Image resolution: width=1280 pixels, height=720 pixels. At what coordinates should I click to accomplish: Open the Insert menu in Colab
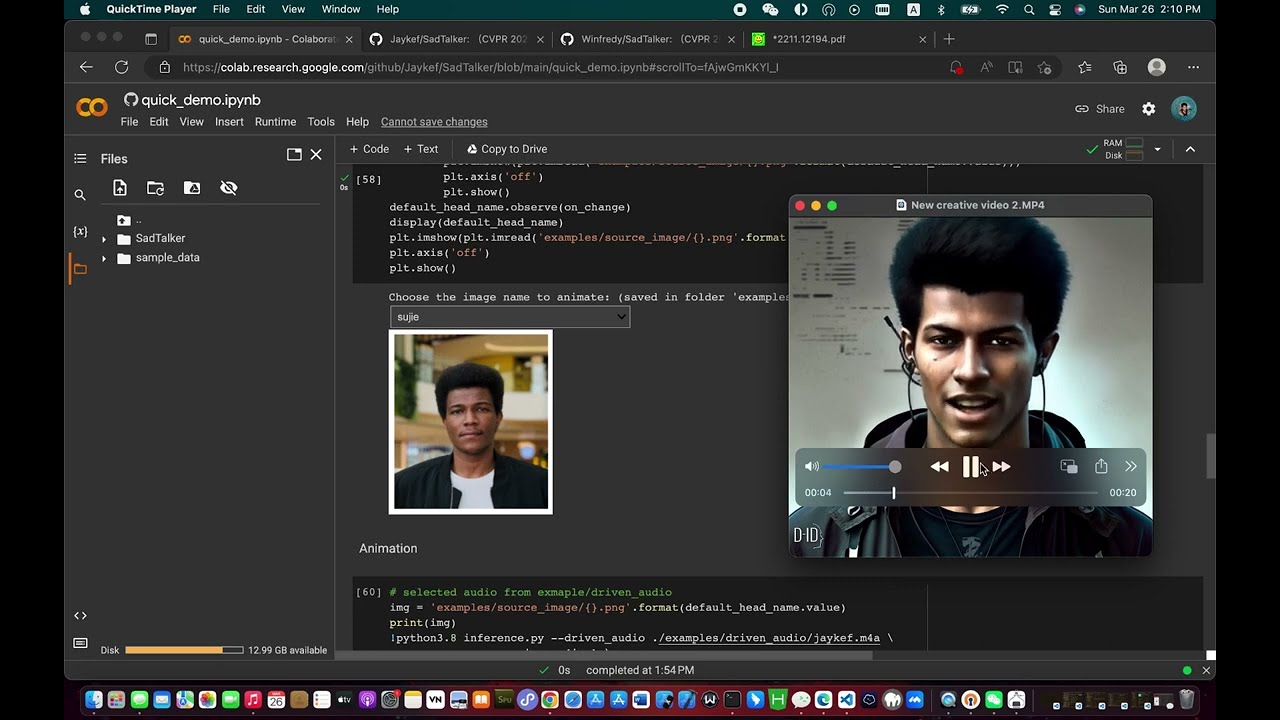(x=229, y=122)
